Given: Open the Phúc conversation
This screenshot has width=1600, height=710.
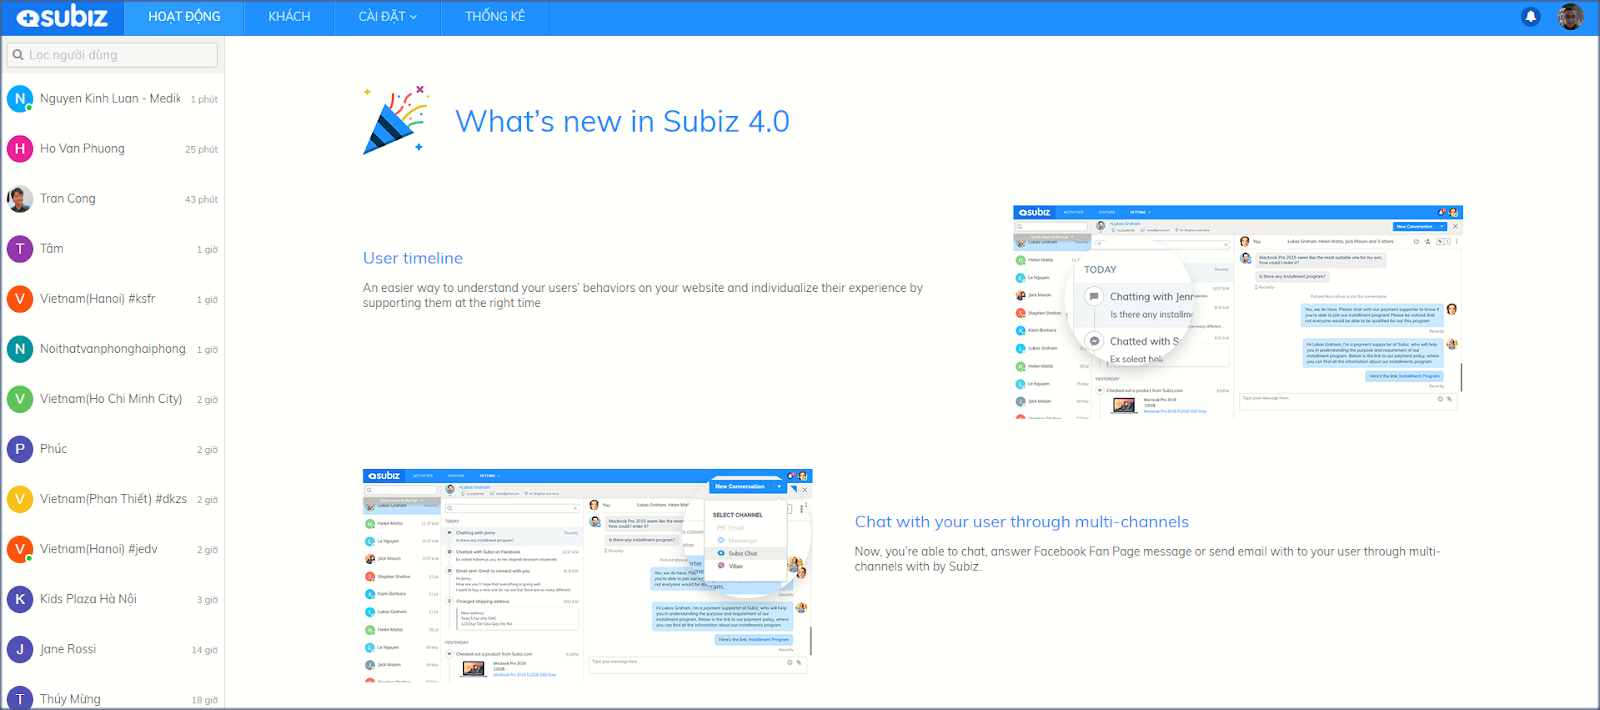Looking at the screenshot, I should (x=112, y=449).
